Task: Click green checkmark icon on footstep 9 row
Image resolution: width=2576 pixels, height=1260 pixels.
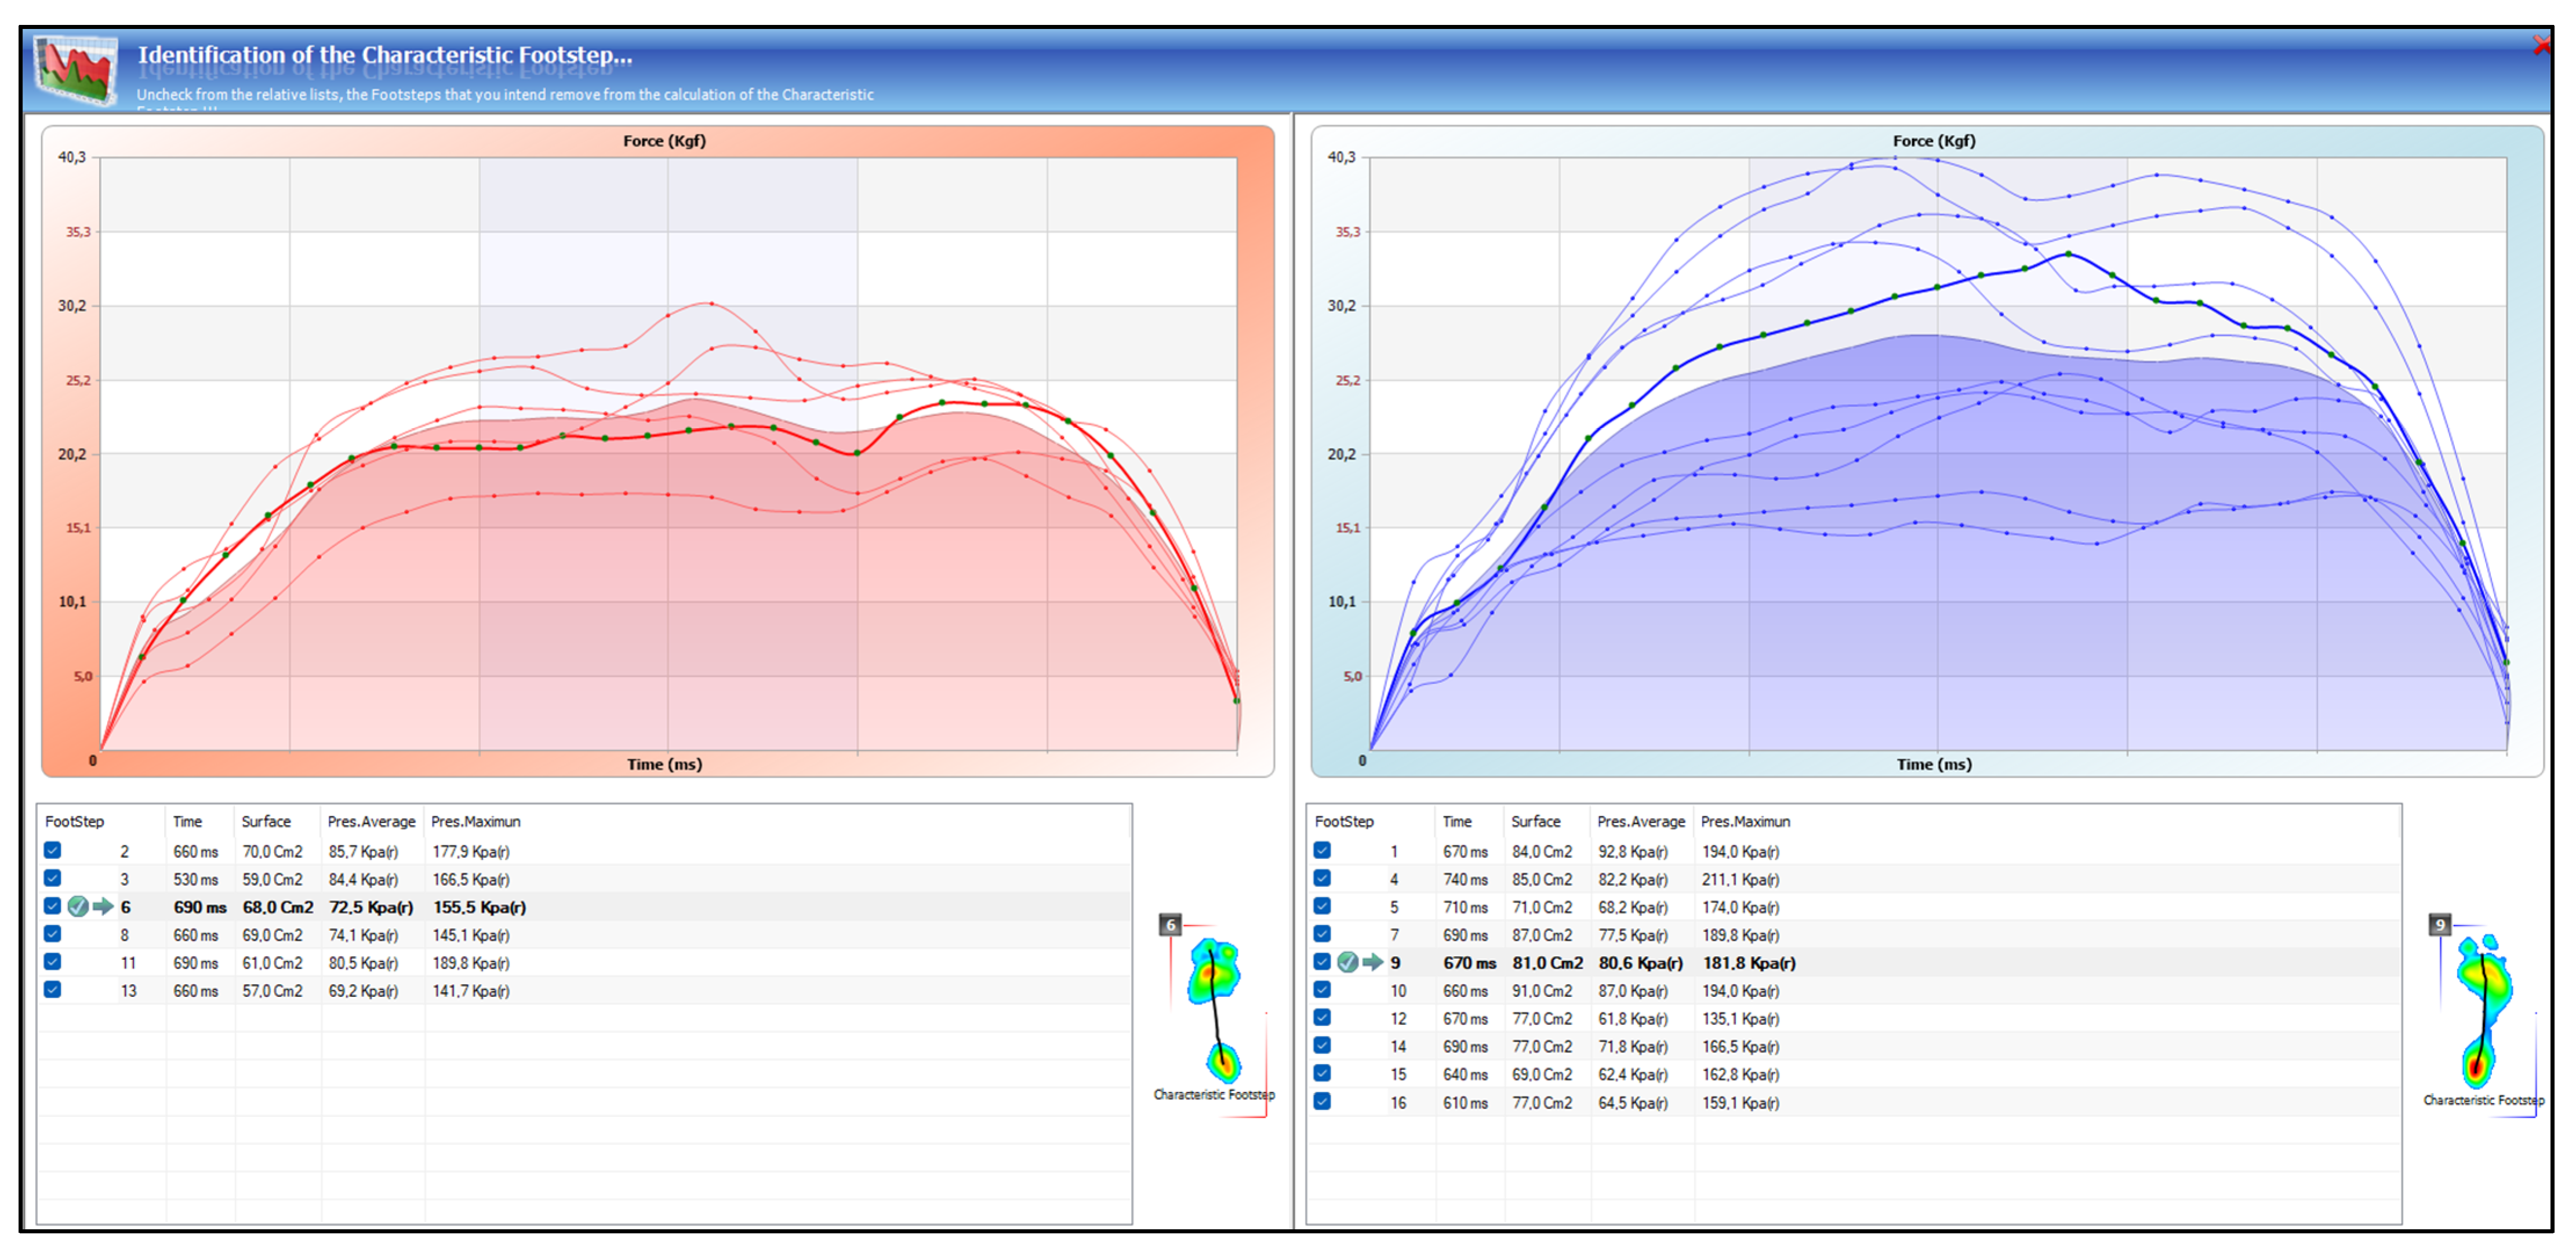Action: [1348, 962]
